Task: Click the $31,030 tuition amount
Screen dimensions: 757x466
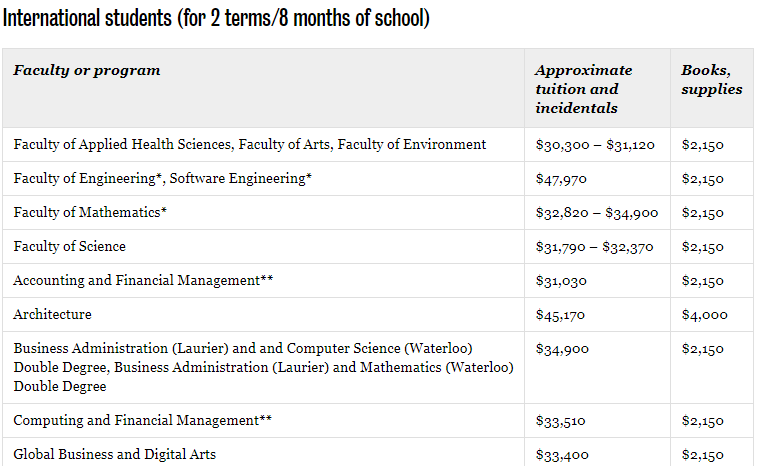Action: tap(562, 281)
